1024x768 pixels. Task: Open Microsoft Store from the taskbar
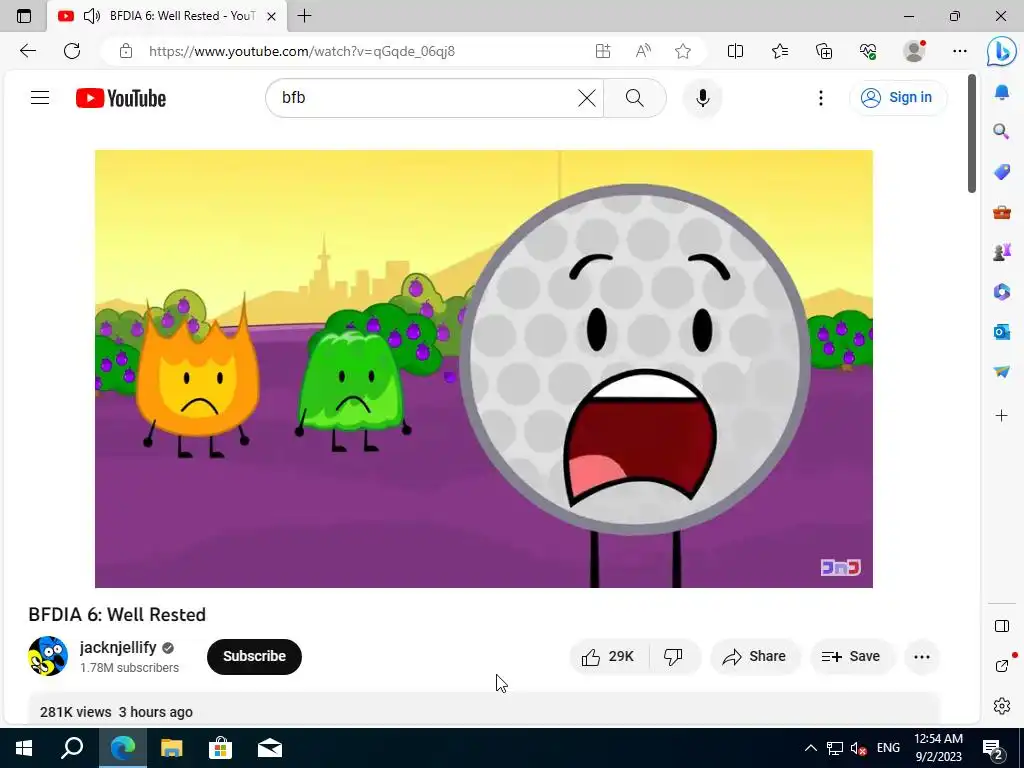pos(220,748)
